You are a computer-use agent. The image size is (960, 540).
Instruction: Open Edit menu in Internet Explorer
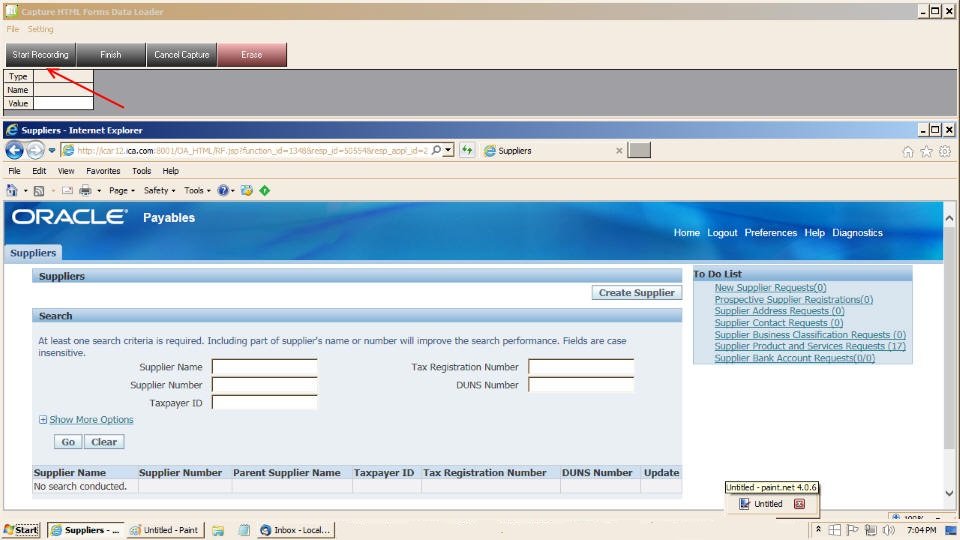coord(39,171)
